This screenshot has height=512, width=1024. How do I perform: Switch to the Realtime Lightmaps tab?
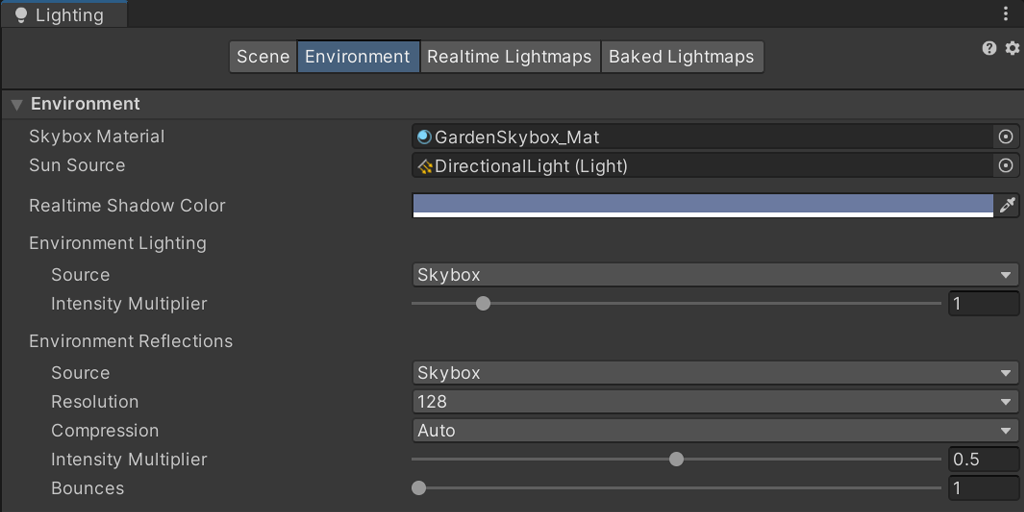[x=509, y=57]
